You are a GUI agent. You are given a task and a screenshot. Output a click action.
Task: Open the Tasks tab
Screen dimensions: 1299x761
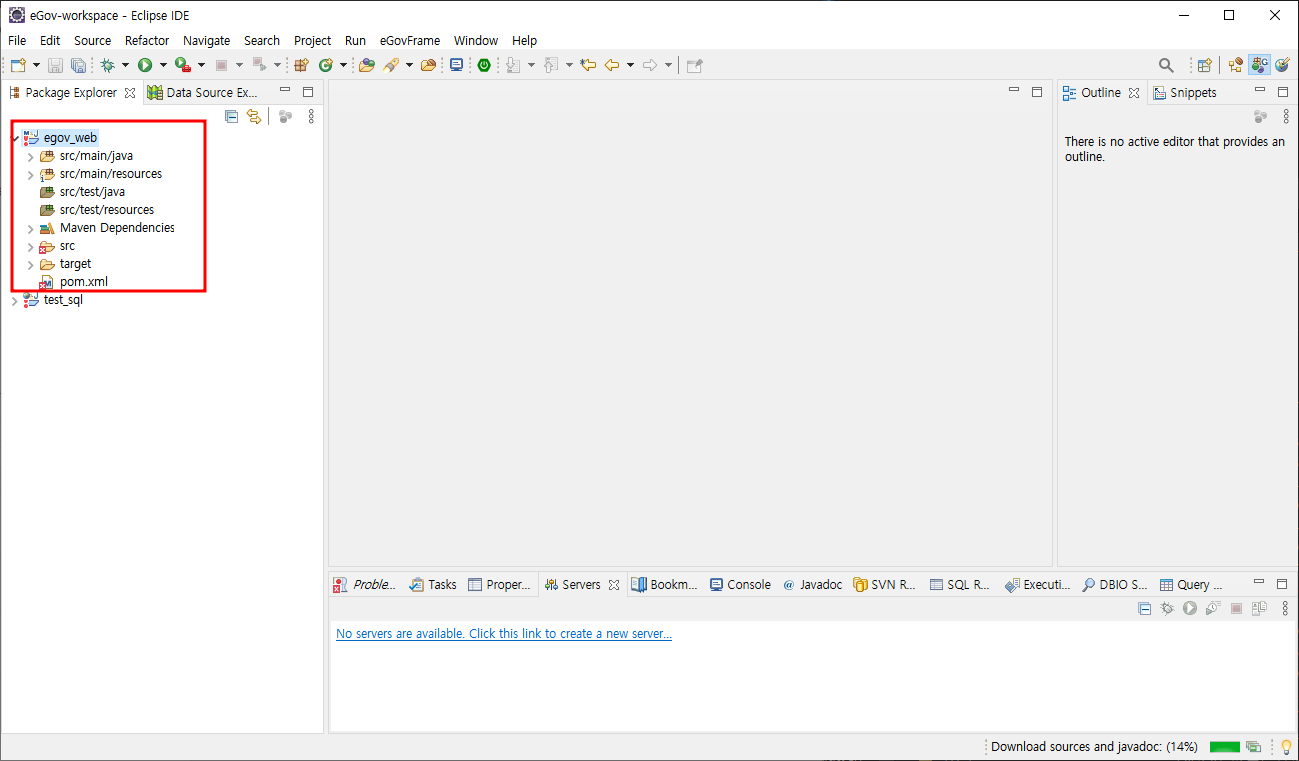433,584
